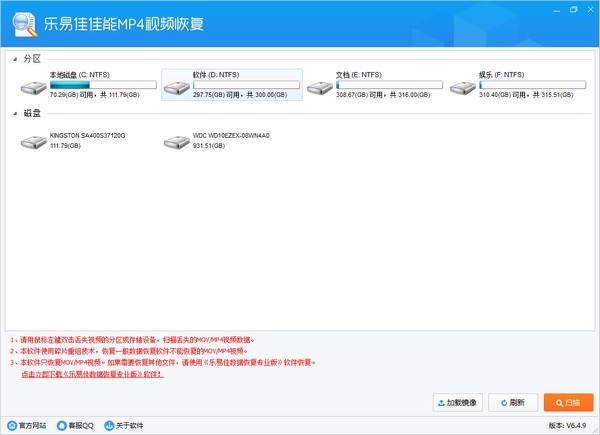600x435 pixels.
Task: Select the text 文档 (E: NTFS)
Action: pyautogui.click(x=359, y=75)
